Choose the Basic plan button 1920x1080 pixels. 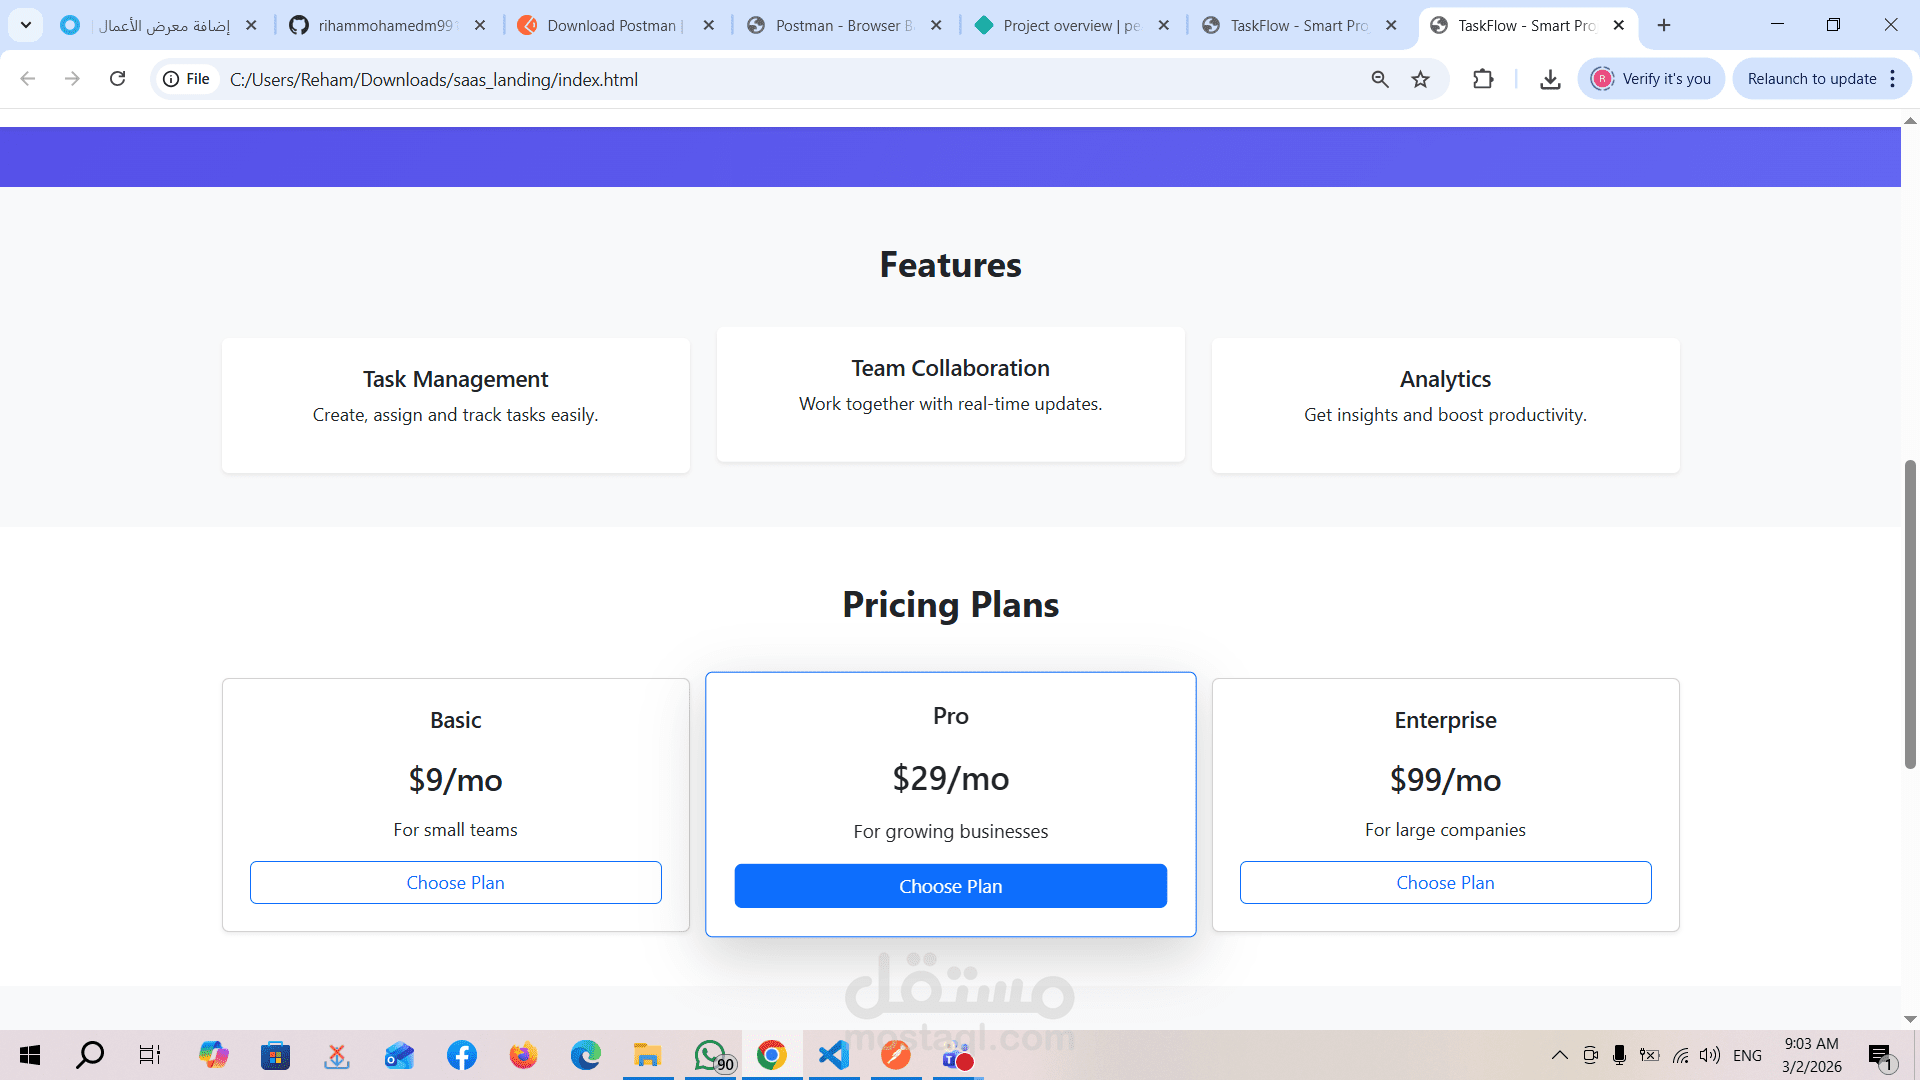tap(455, 883)
